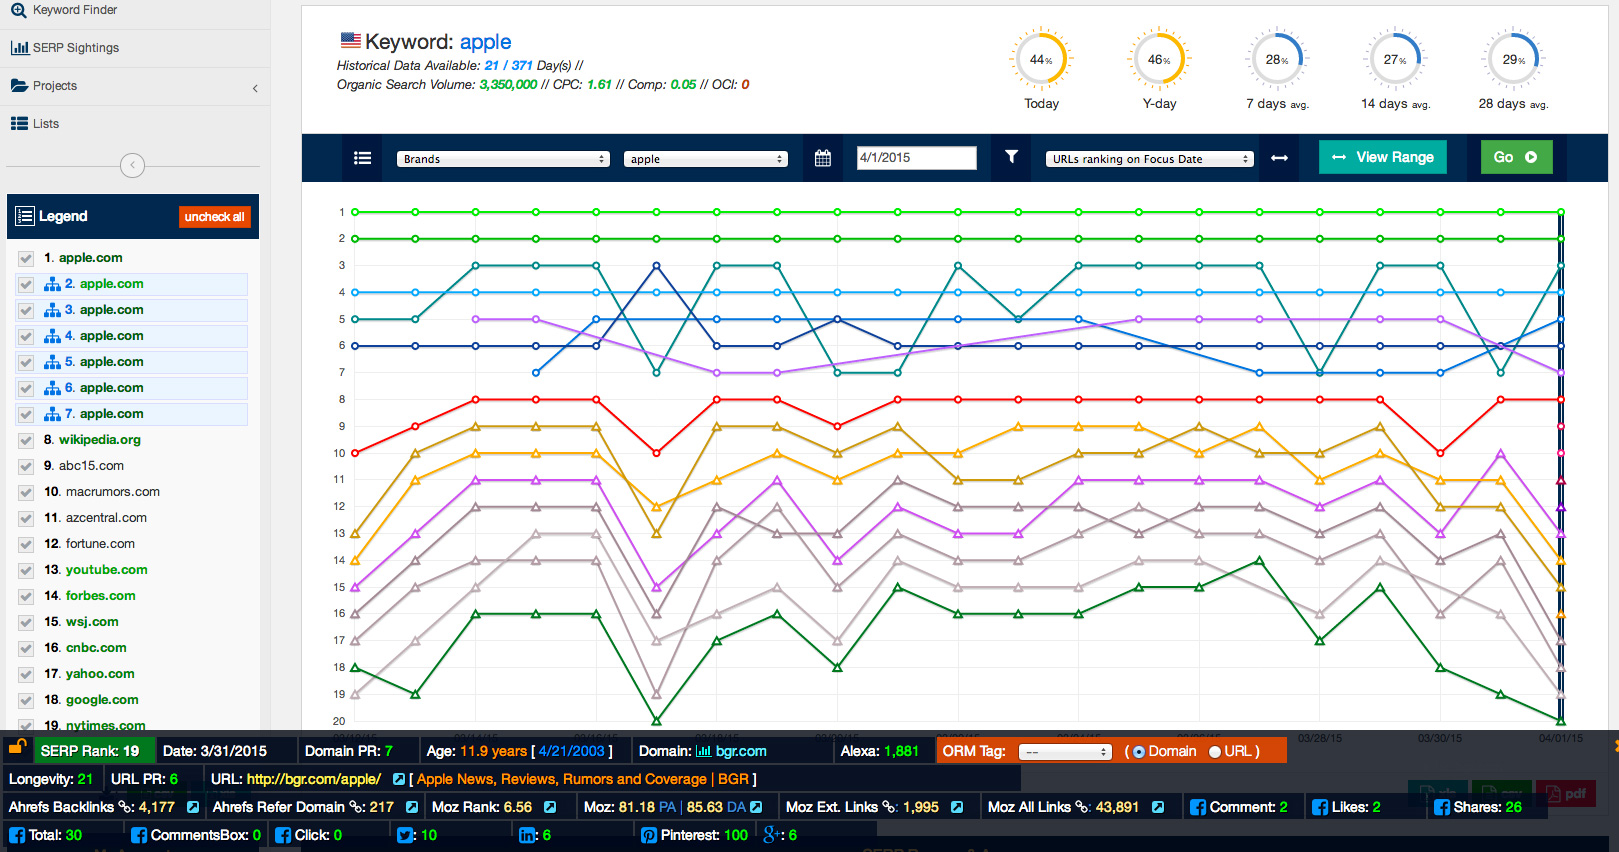The image size is (1619, 852).
Task: Open the ORM Tag dropdown
Action: coord(1065,752)
